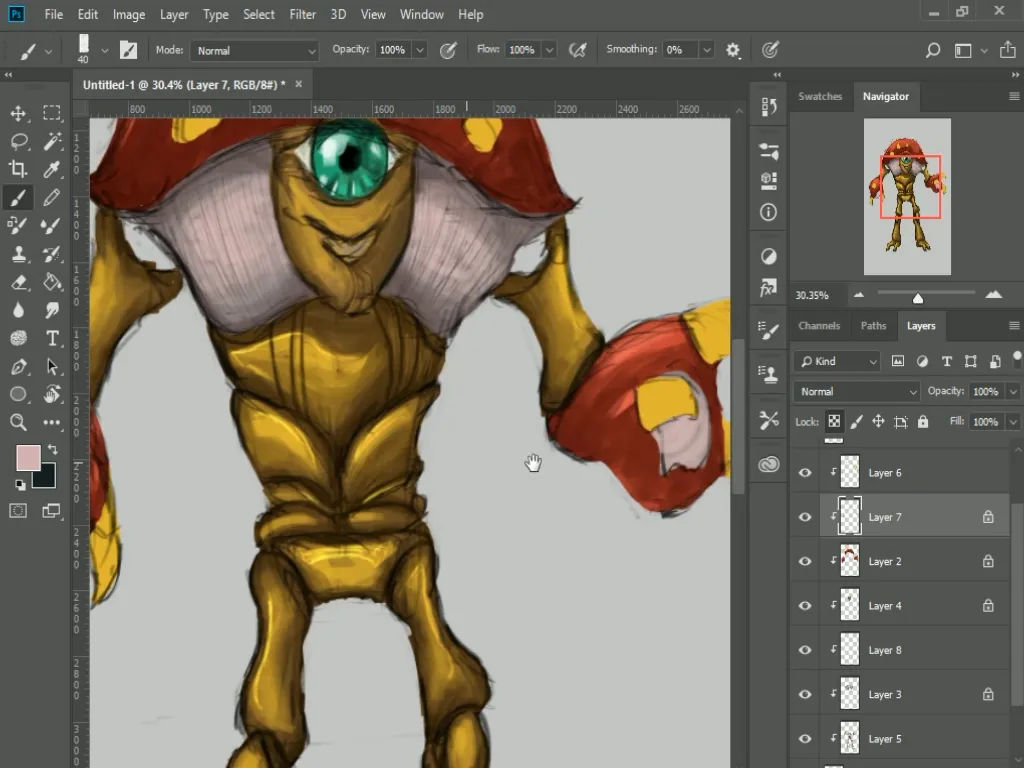The image size is (1024, 768).
Task: Swap foreground and background colors
Action: pyautogui.click(x=52, y=450)
